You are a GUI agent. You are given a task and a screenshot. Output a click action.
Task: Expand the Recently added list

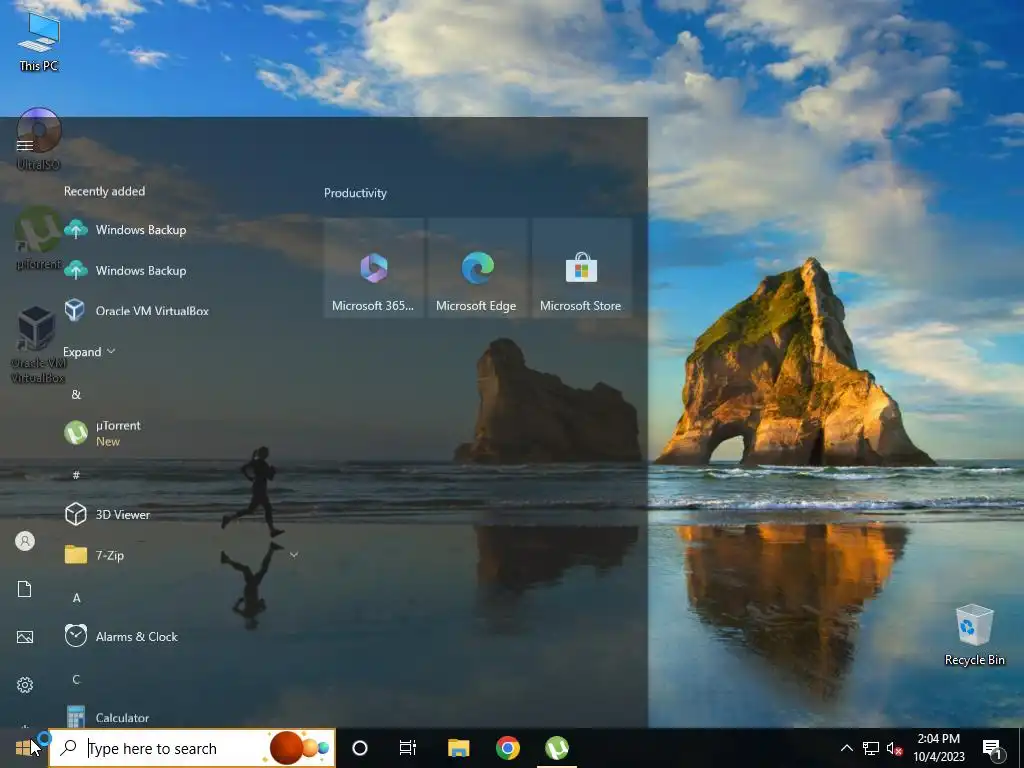coord(89,352)
